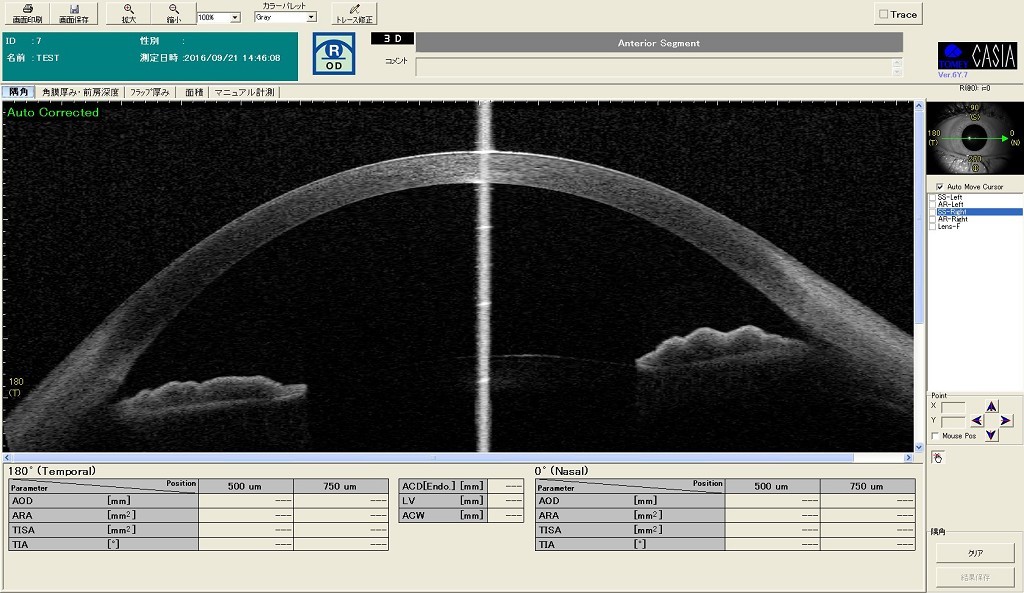Switch to 面積 tab
The image size is (1024, 593).
click(x=194, y=92)
